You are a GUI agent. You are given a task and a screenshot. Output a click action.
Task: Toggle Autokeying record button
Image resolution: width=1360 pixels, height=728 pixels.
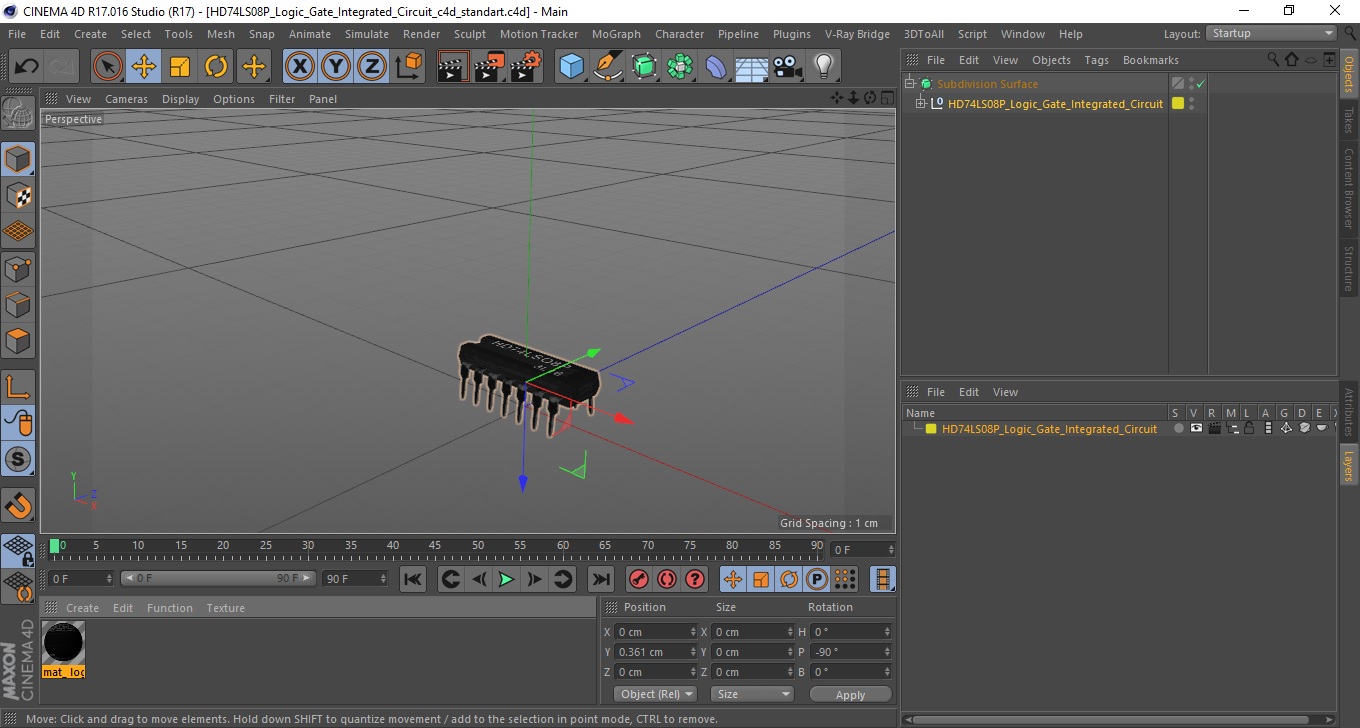tap(667, 579)
